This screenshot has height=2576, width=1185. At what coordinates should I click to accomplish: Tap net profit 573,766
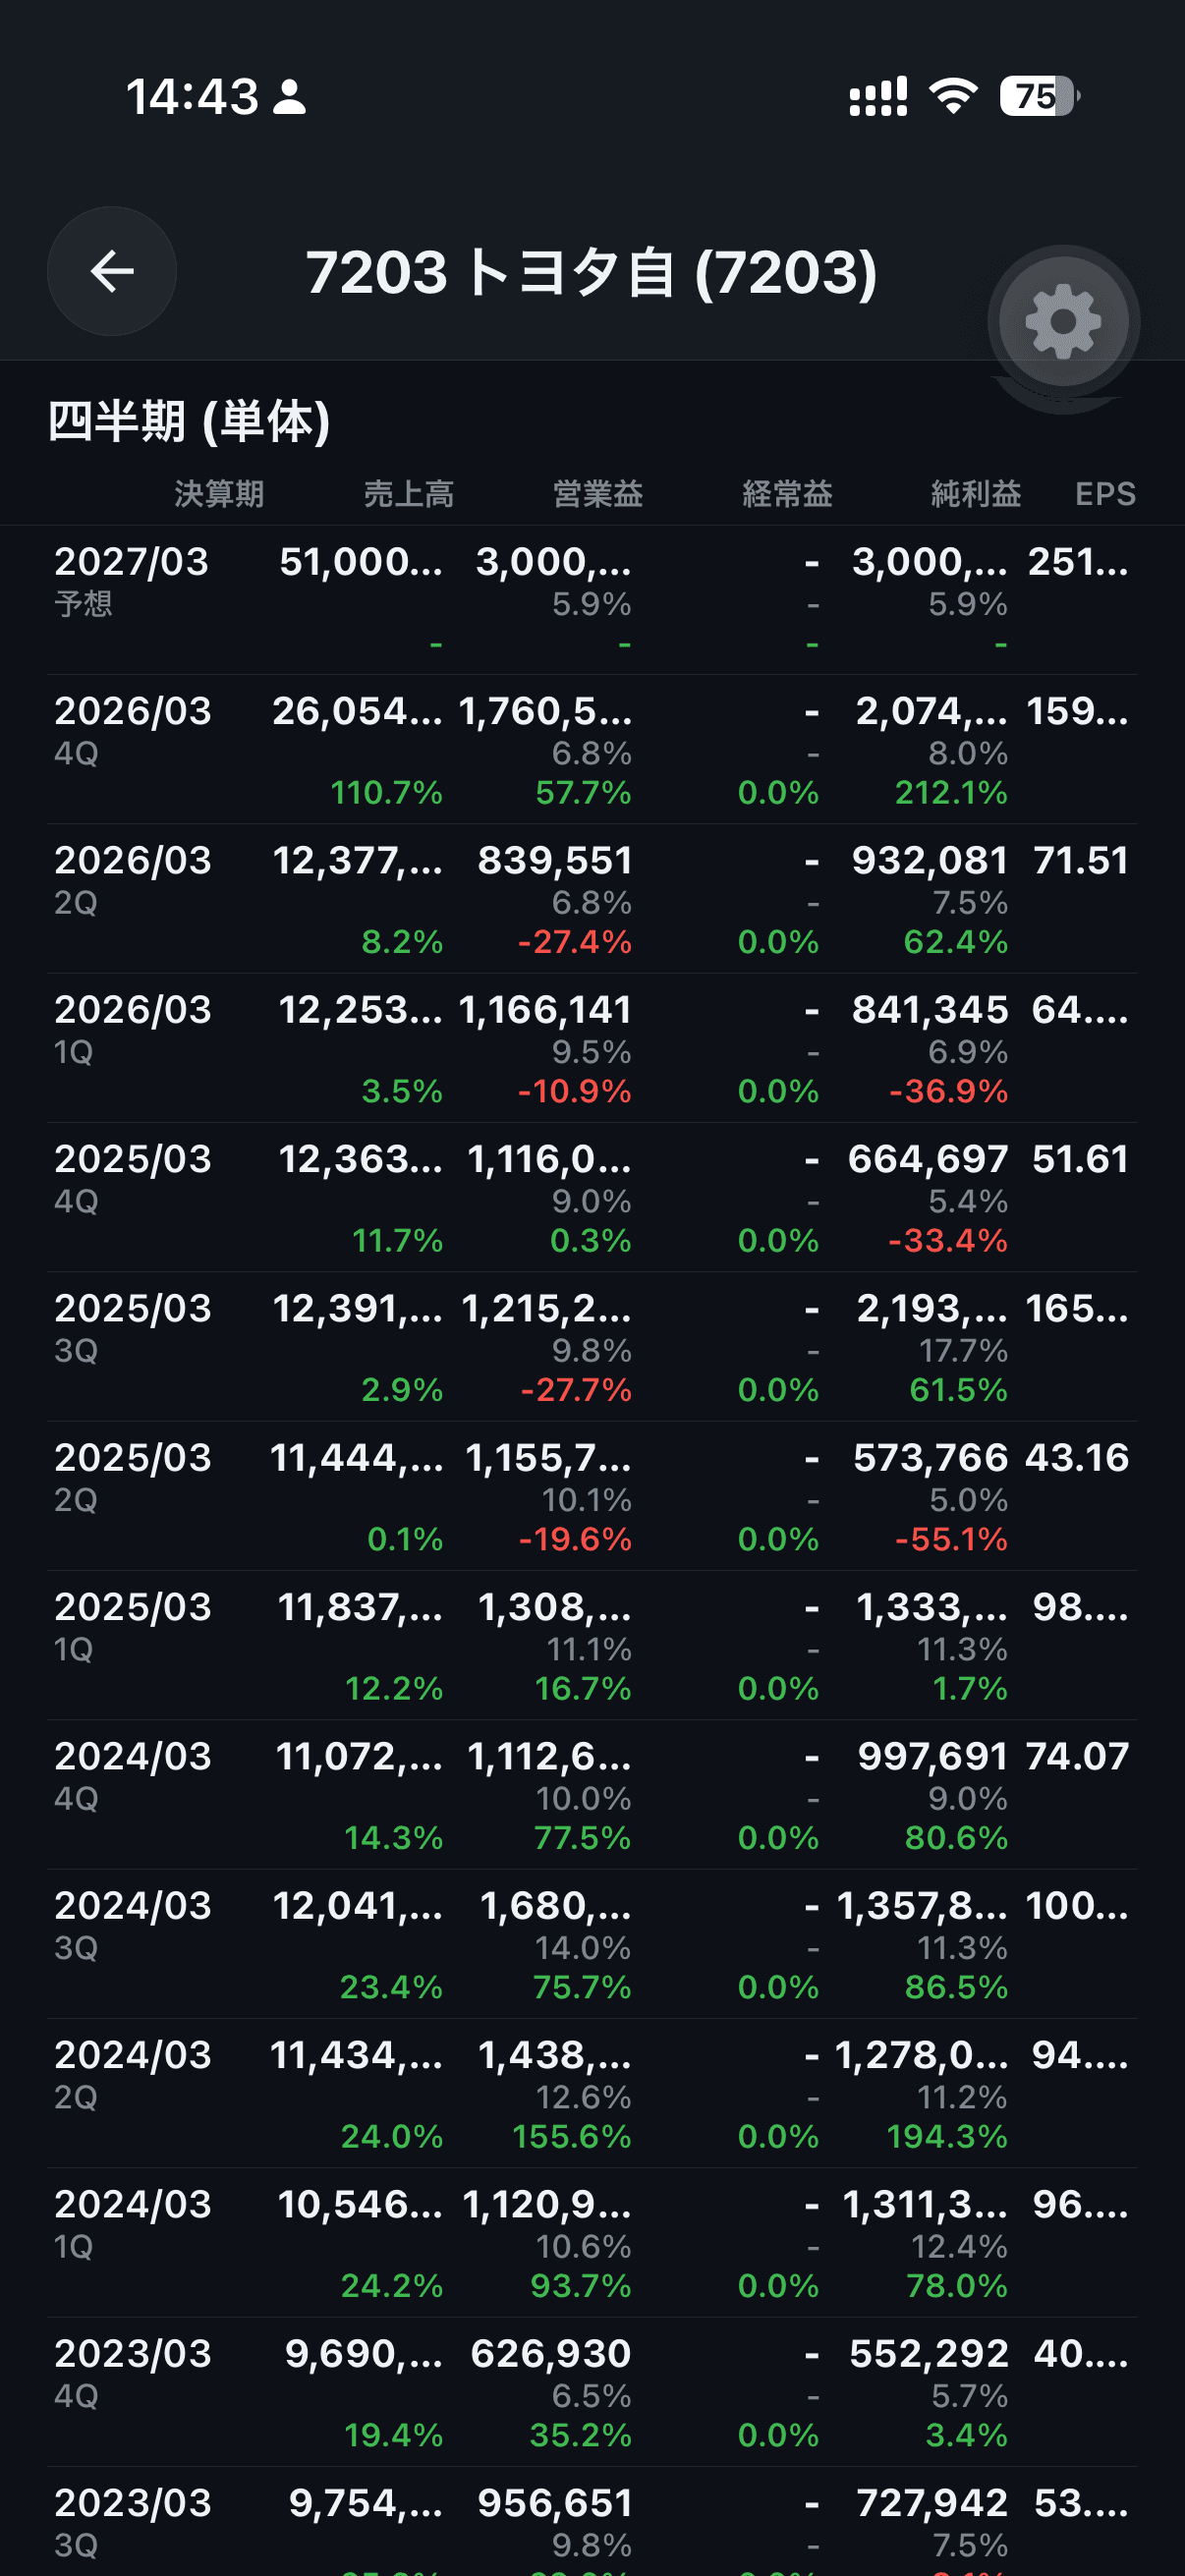[930, 1458]
